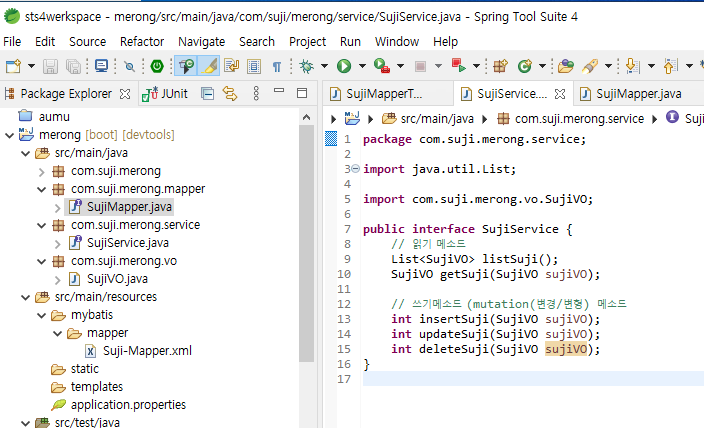704x428 pixels.
Task: Open the Spring Boot Dashboard icon
Action: [157, 66]
